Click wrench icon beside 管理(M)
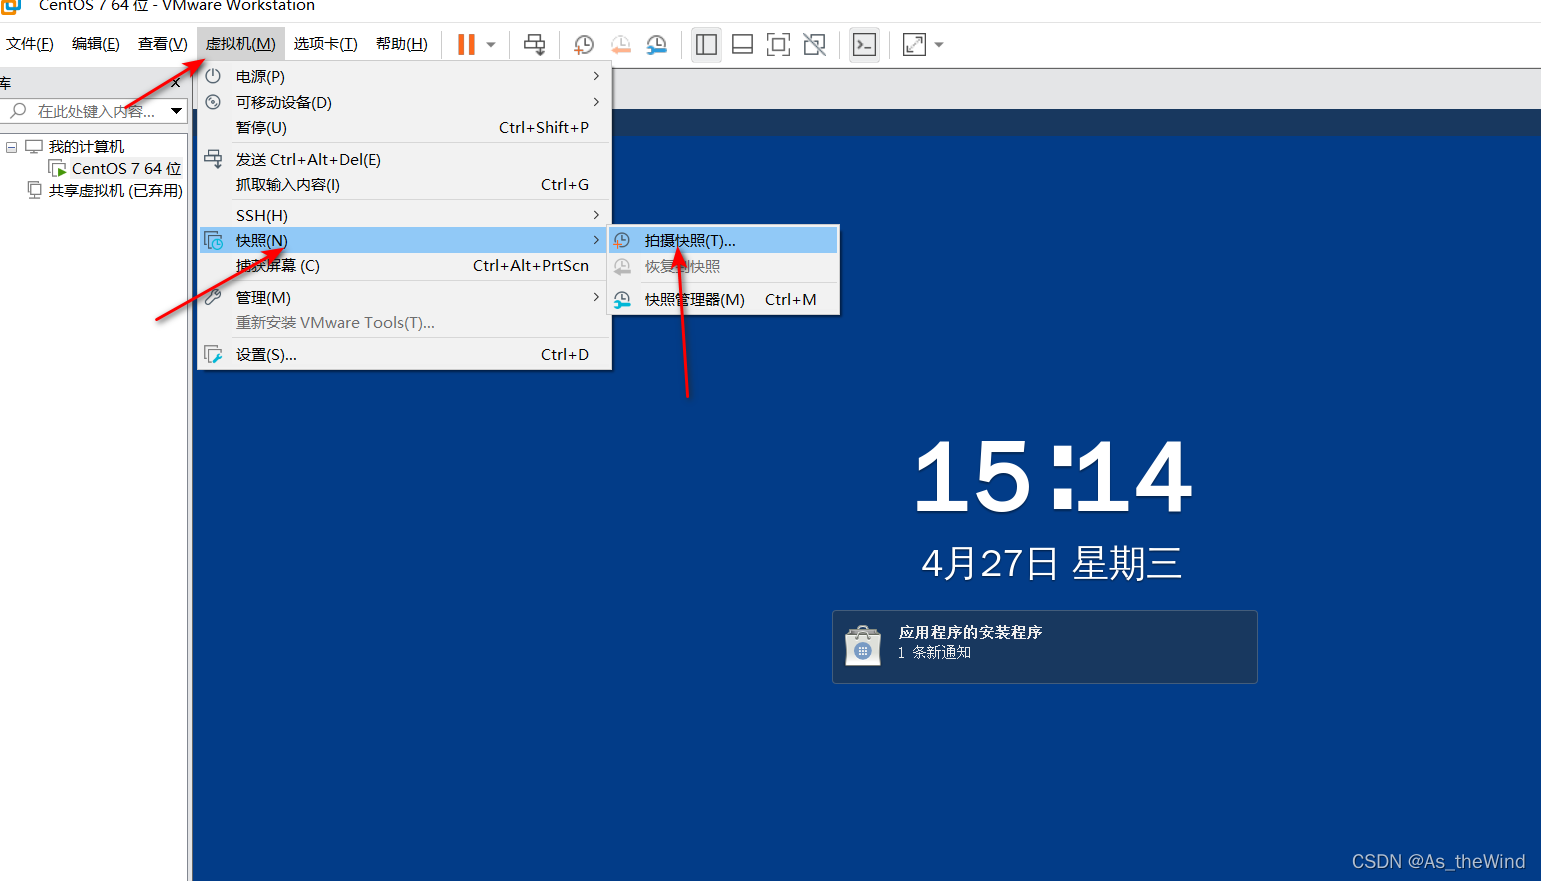The image size is (1541, 881). pos(213,297)
